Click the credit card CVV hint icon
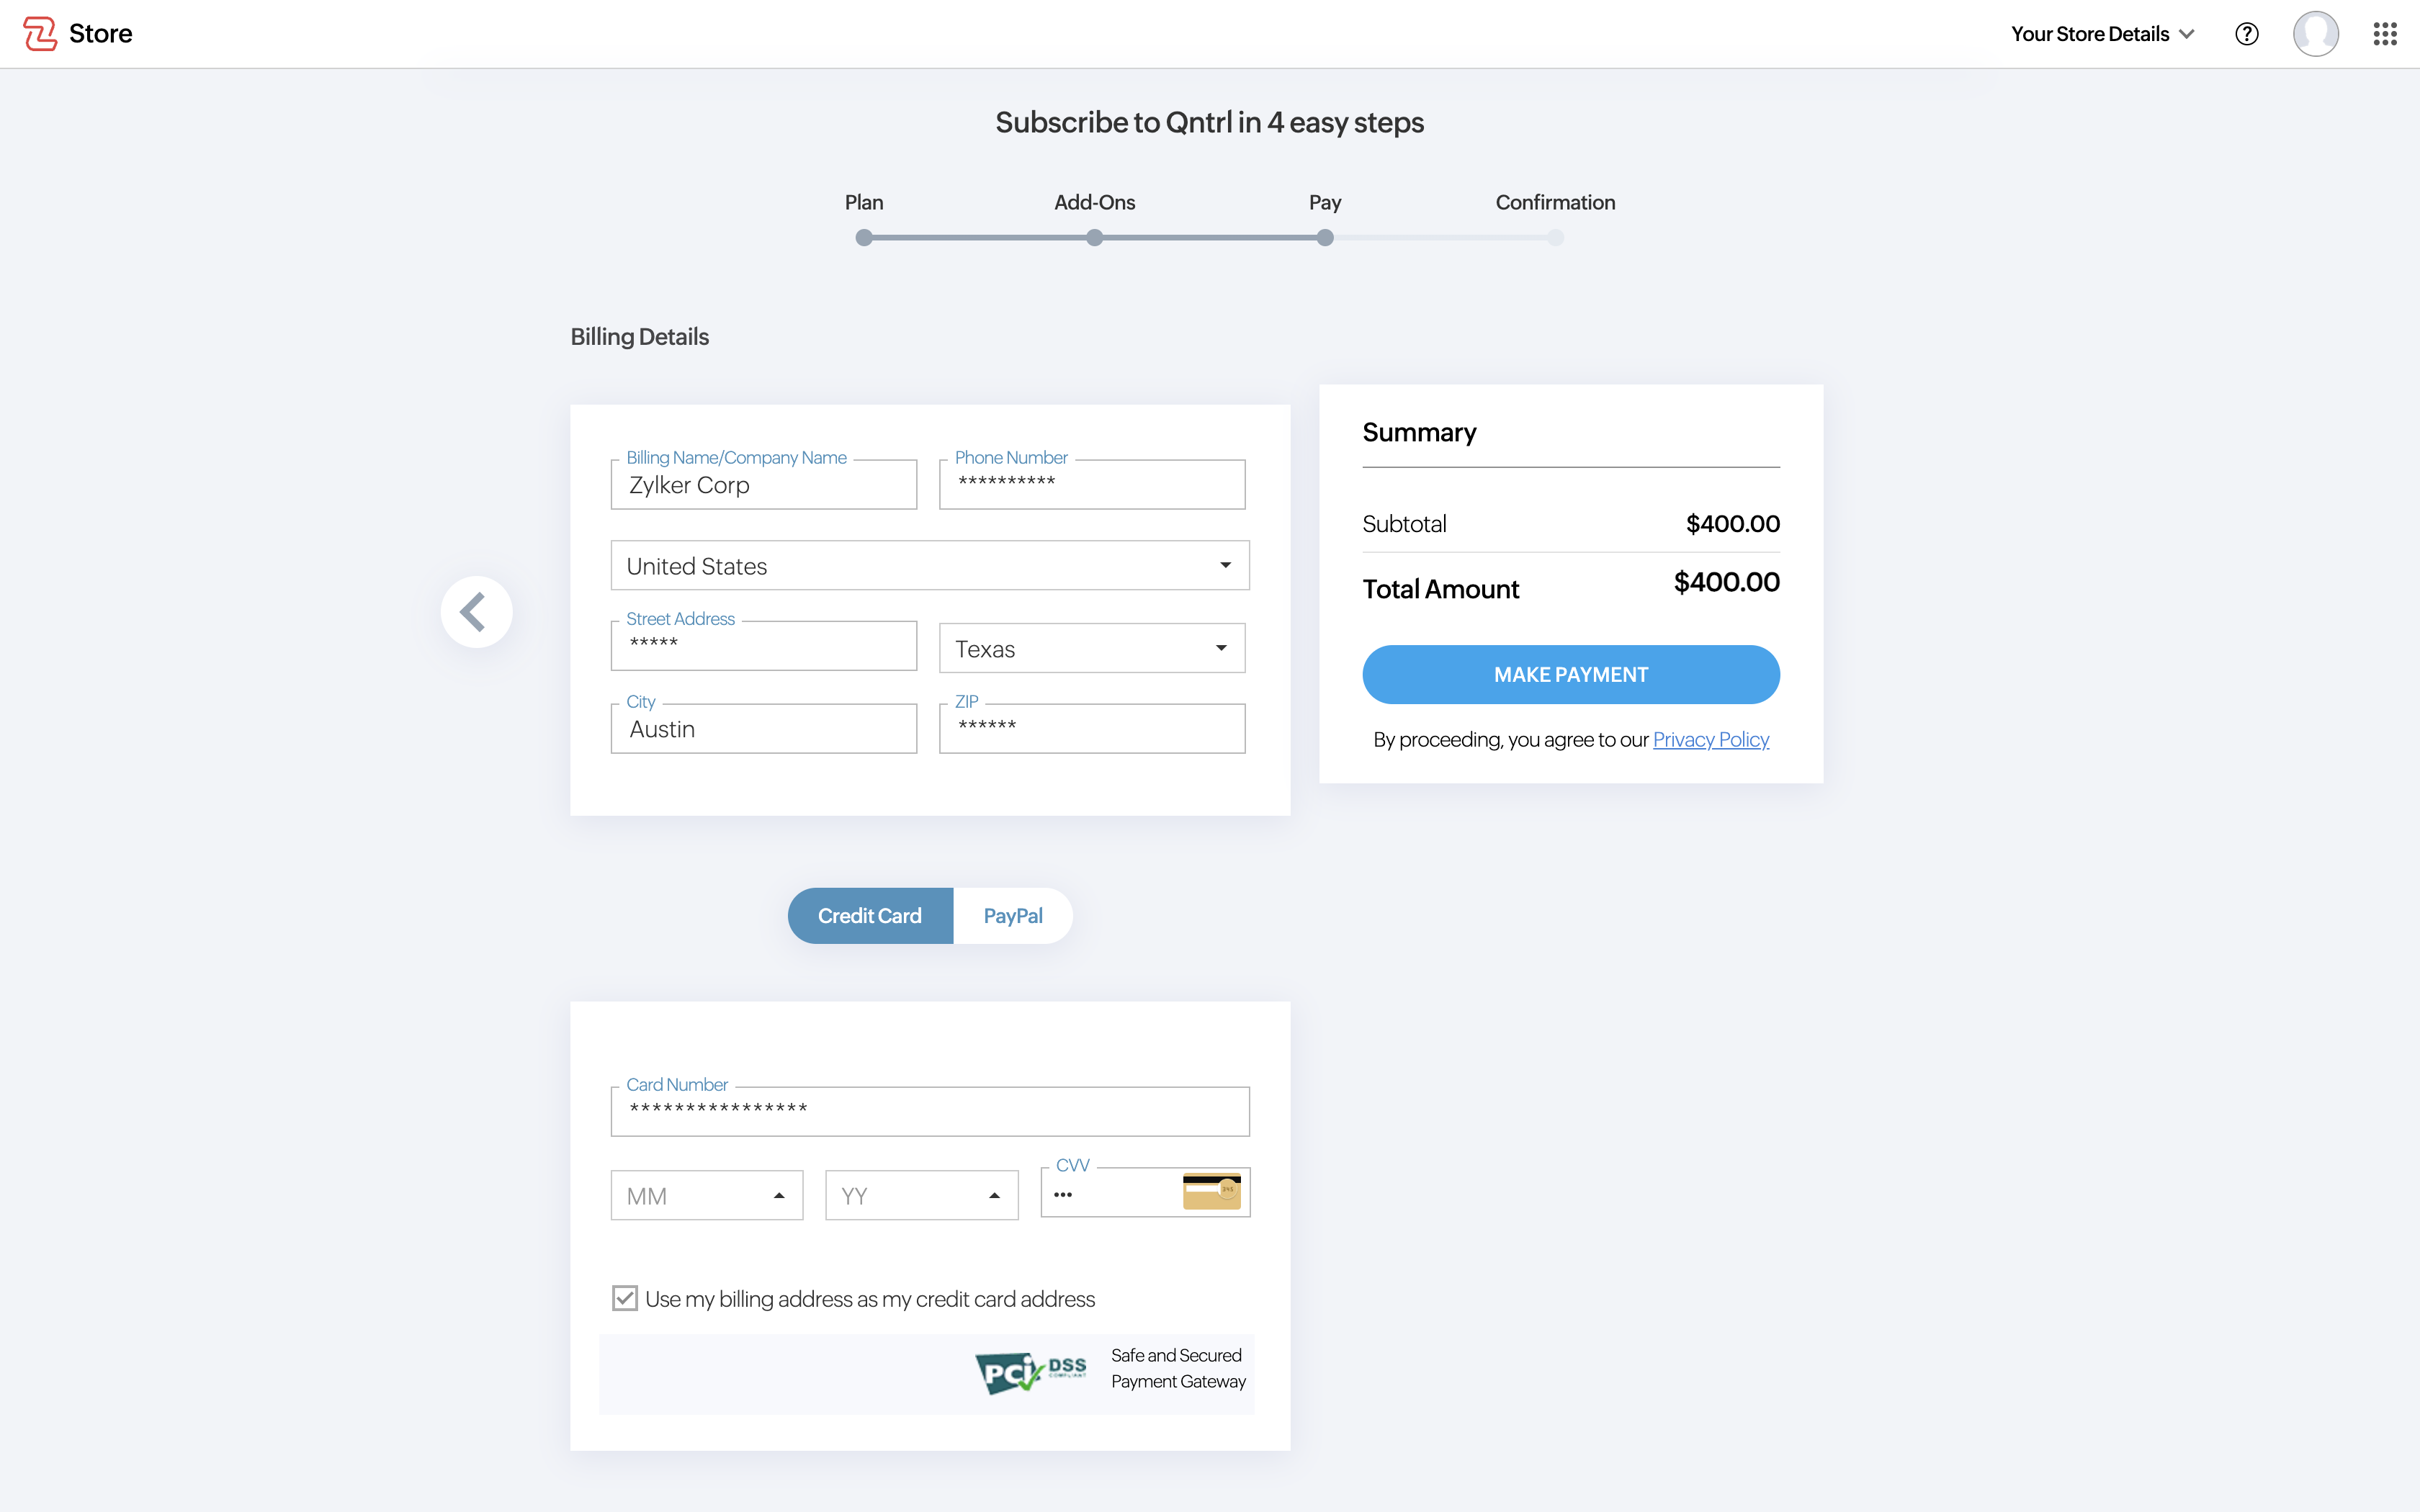Screen dimensions: 2420x1512 tap(1211, 1192)
